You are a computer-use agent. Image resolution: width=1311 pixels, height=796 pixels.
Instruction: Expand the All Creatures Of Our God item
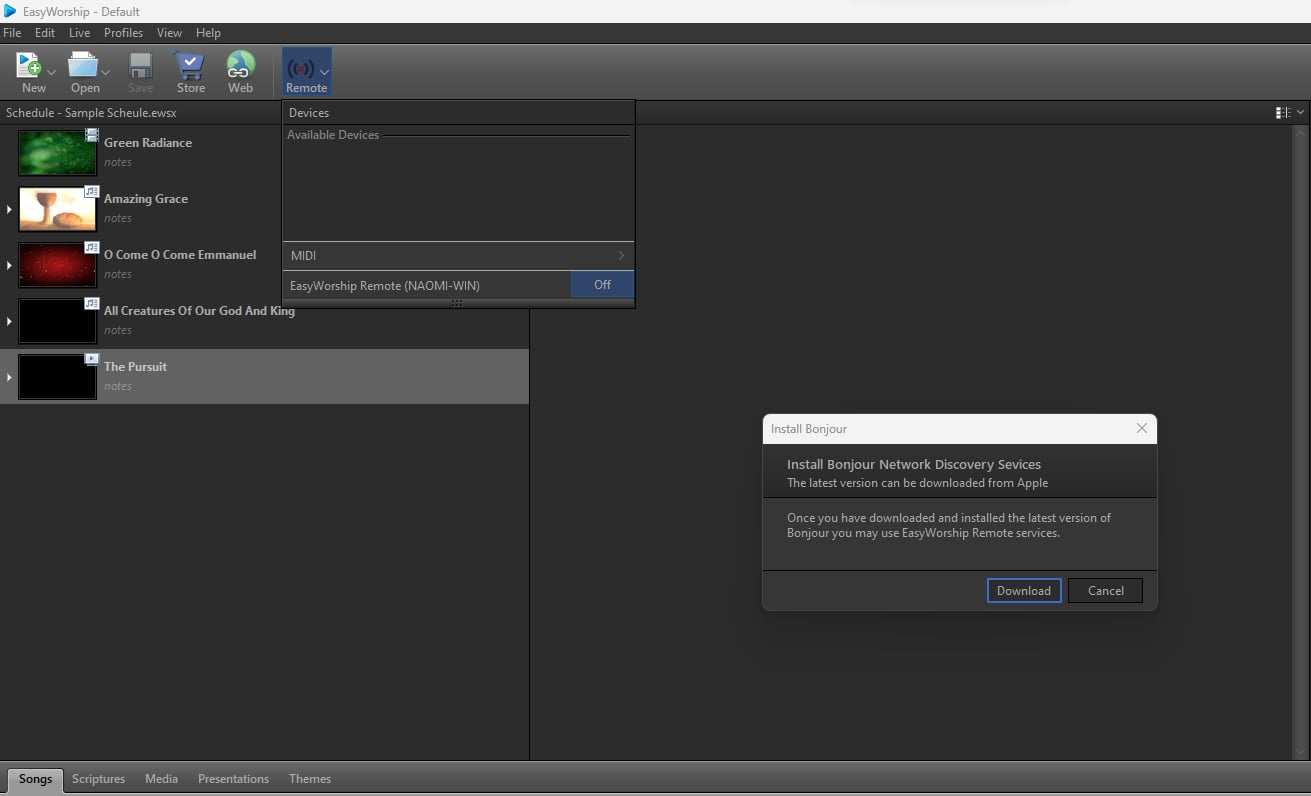[x=9, y=321]
